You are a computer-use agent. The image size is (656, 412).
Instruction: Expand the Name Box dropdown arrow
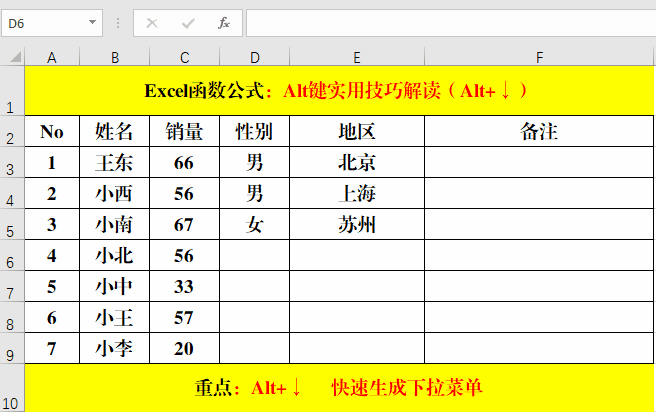click(x=92, y=23)
